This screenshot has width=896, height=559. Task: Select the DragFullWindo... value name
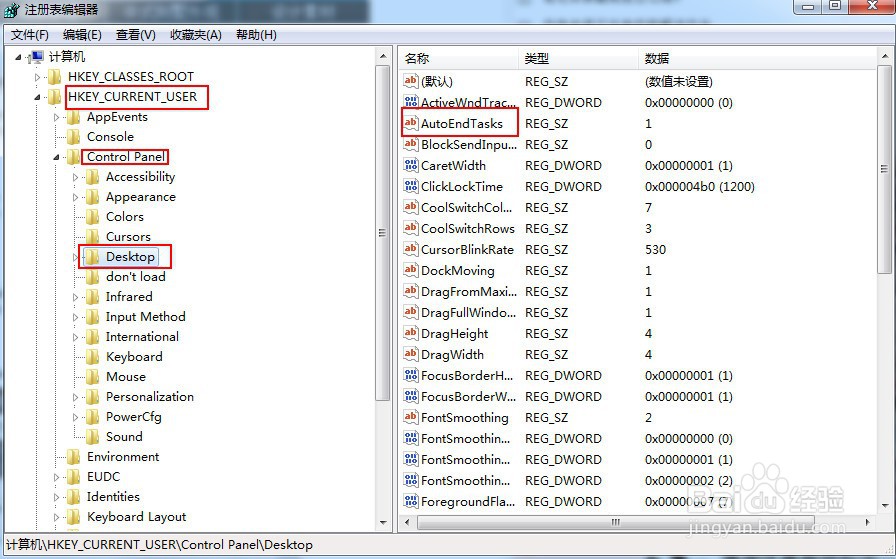tap(468, 313)
